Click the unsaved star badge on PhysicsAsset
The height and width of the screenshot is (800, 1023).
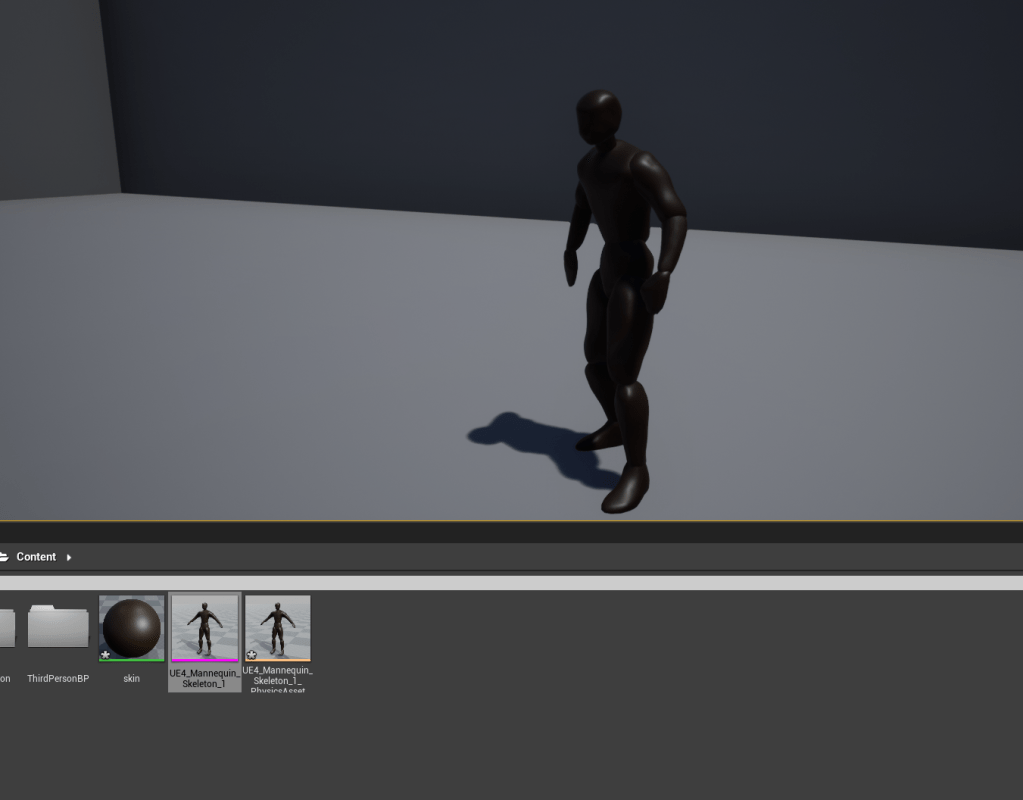coord(252,655)
